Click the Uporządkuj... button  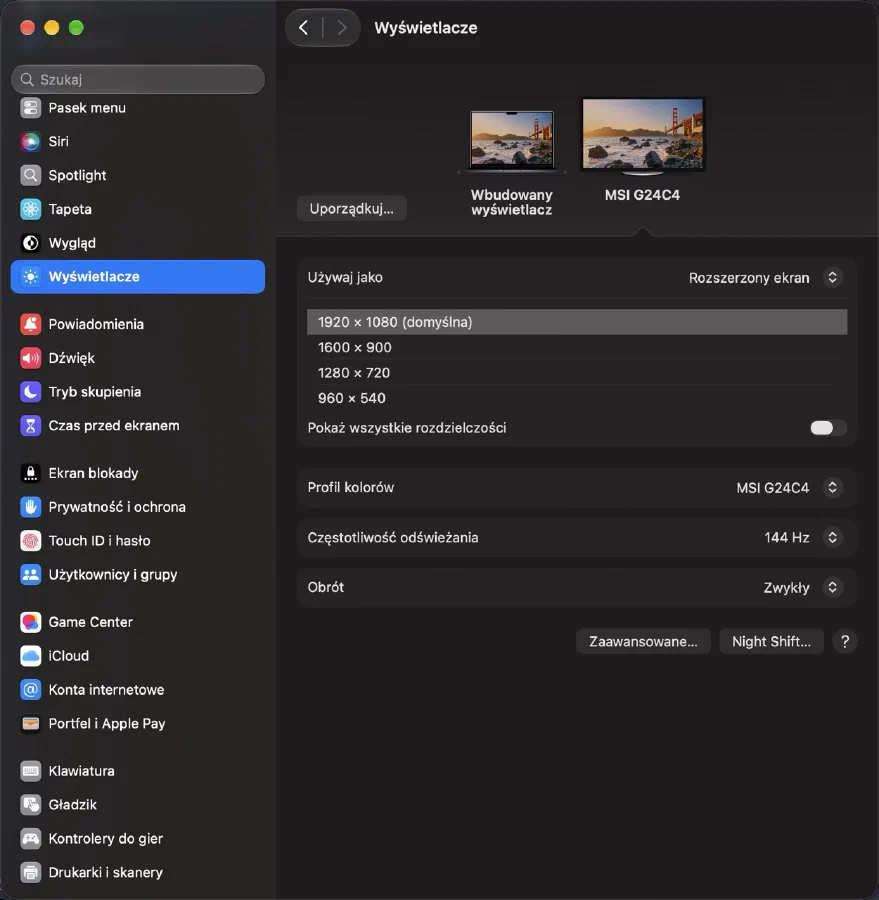click(x=352, y=208)
